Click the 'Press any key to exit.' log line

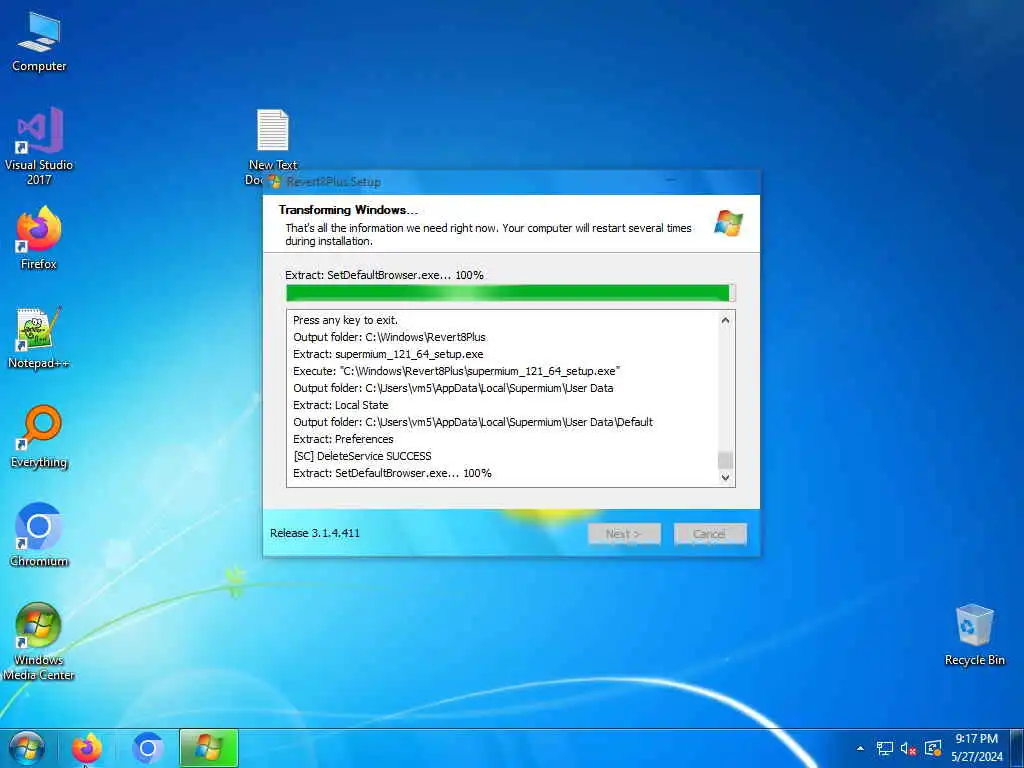pyautogui.click(x=345, y=320)
